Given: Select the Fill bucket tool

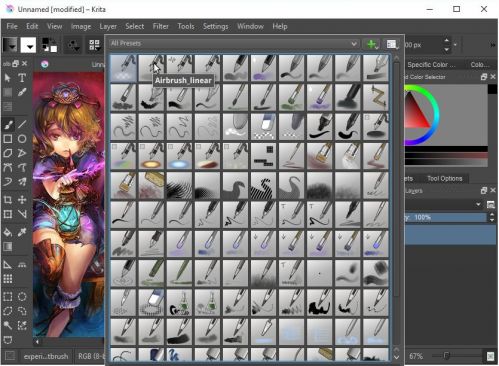Looking at the screenshot, I should [x=8, y=232].
